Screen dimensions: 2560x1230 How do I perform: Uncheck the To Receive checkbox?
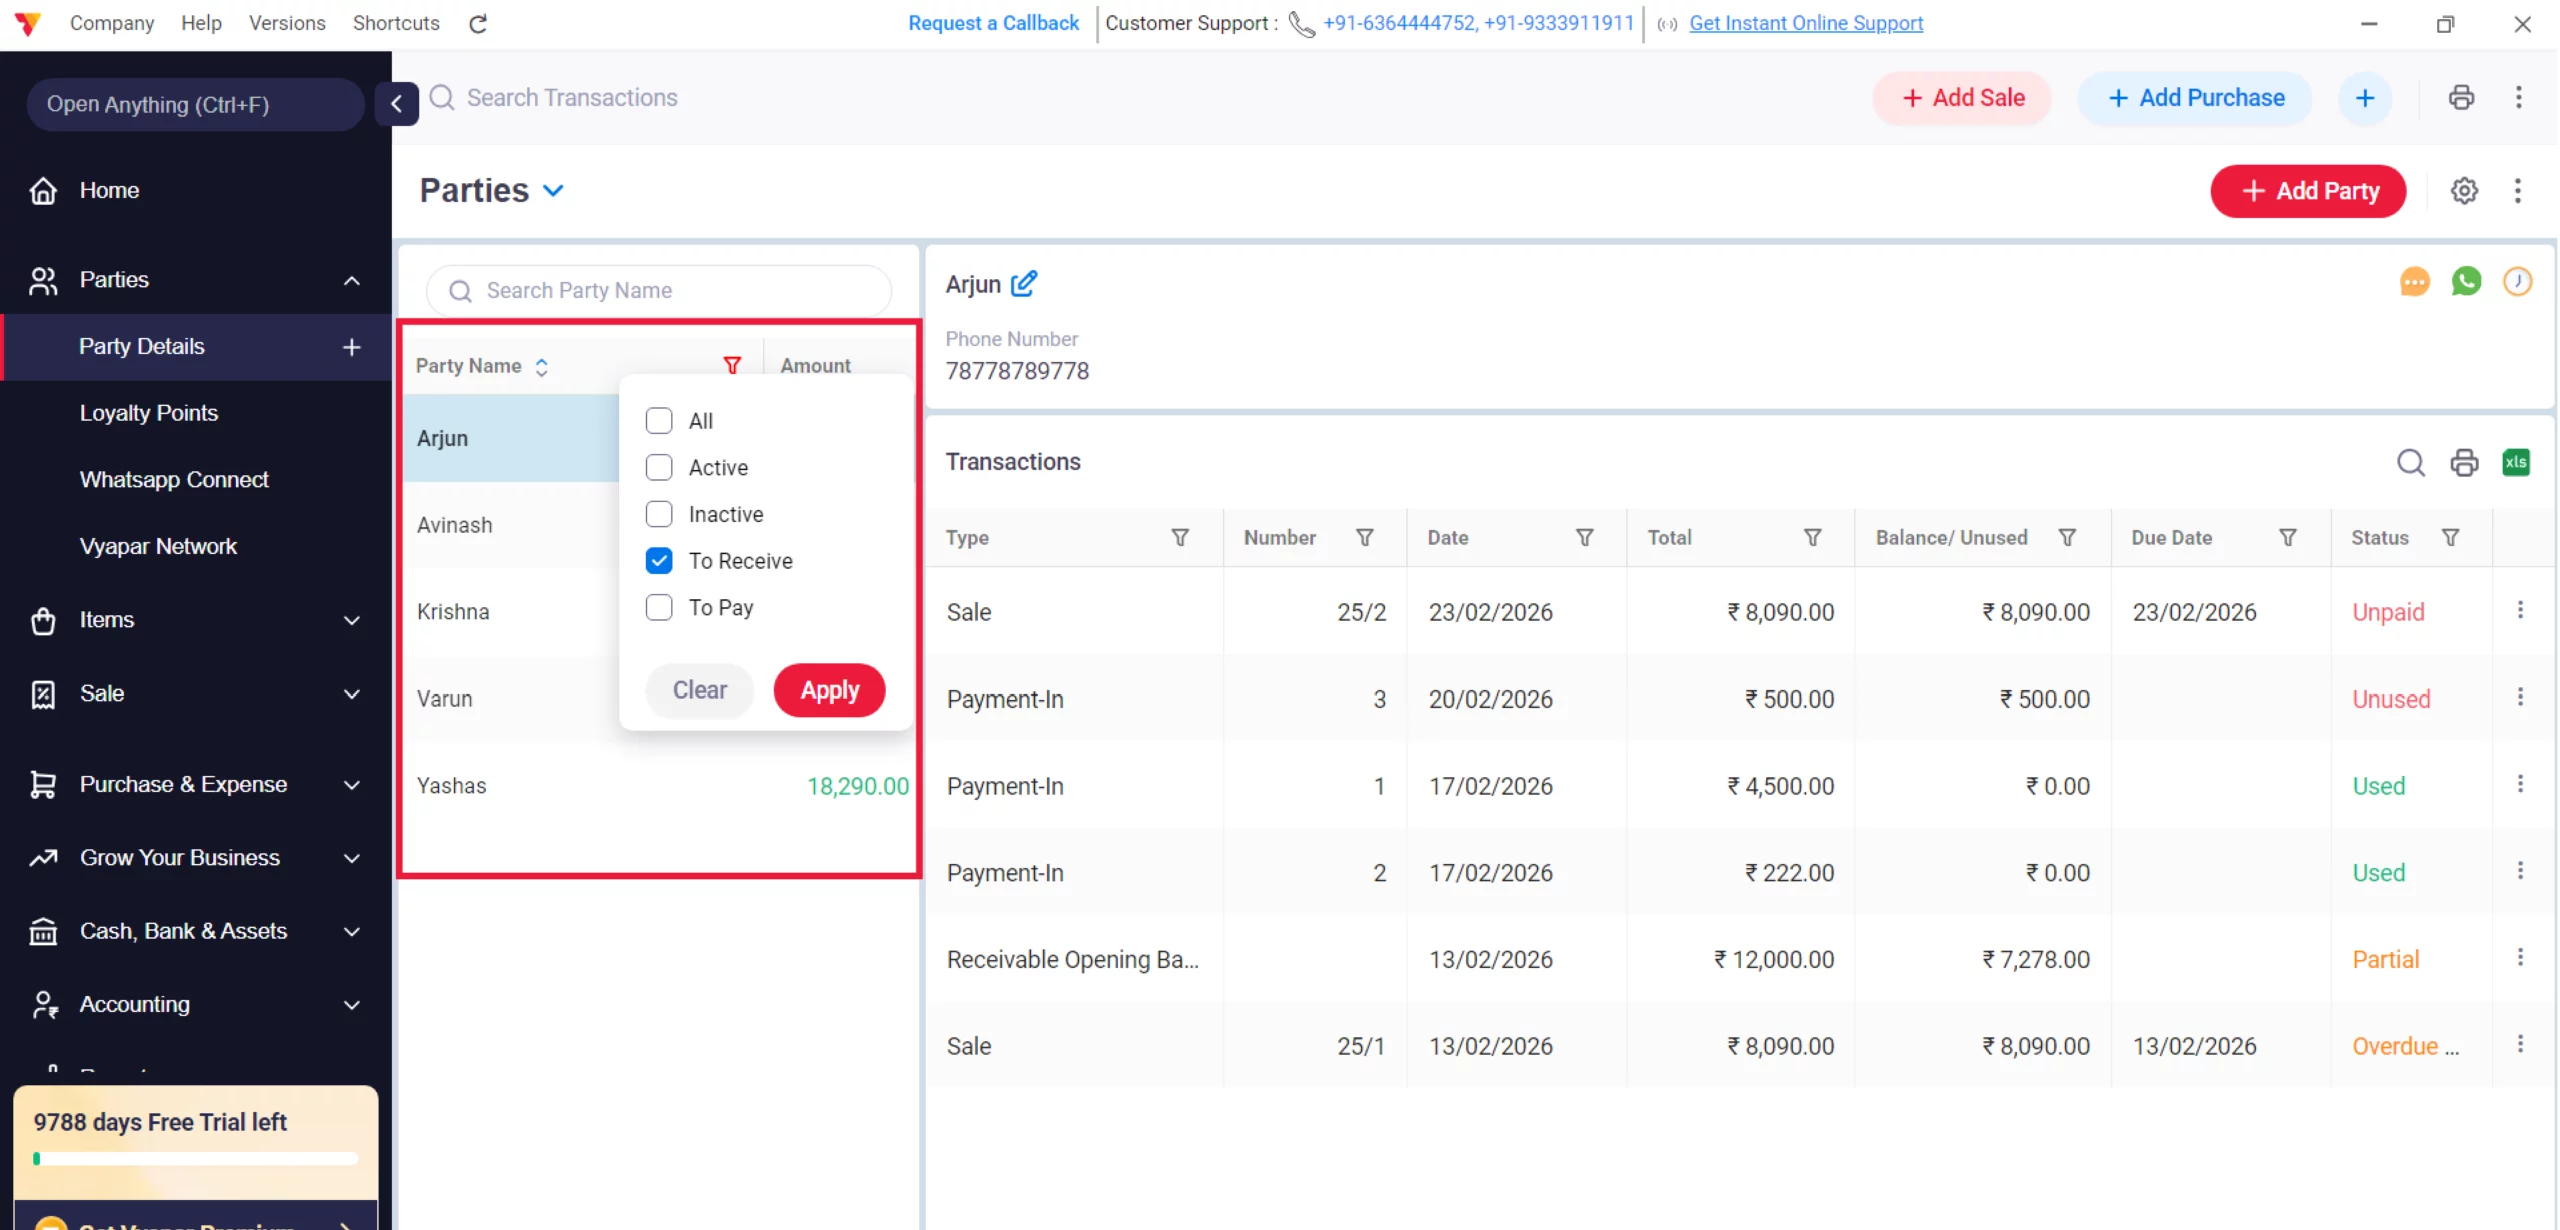coord(659,561)
